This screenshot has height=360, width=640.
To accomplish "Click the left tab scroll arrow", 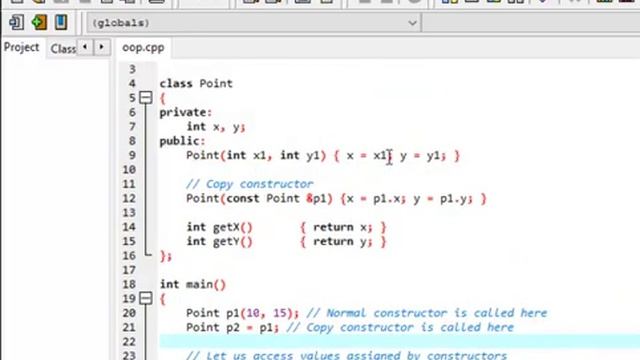I will pos(85,47).
